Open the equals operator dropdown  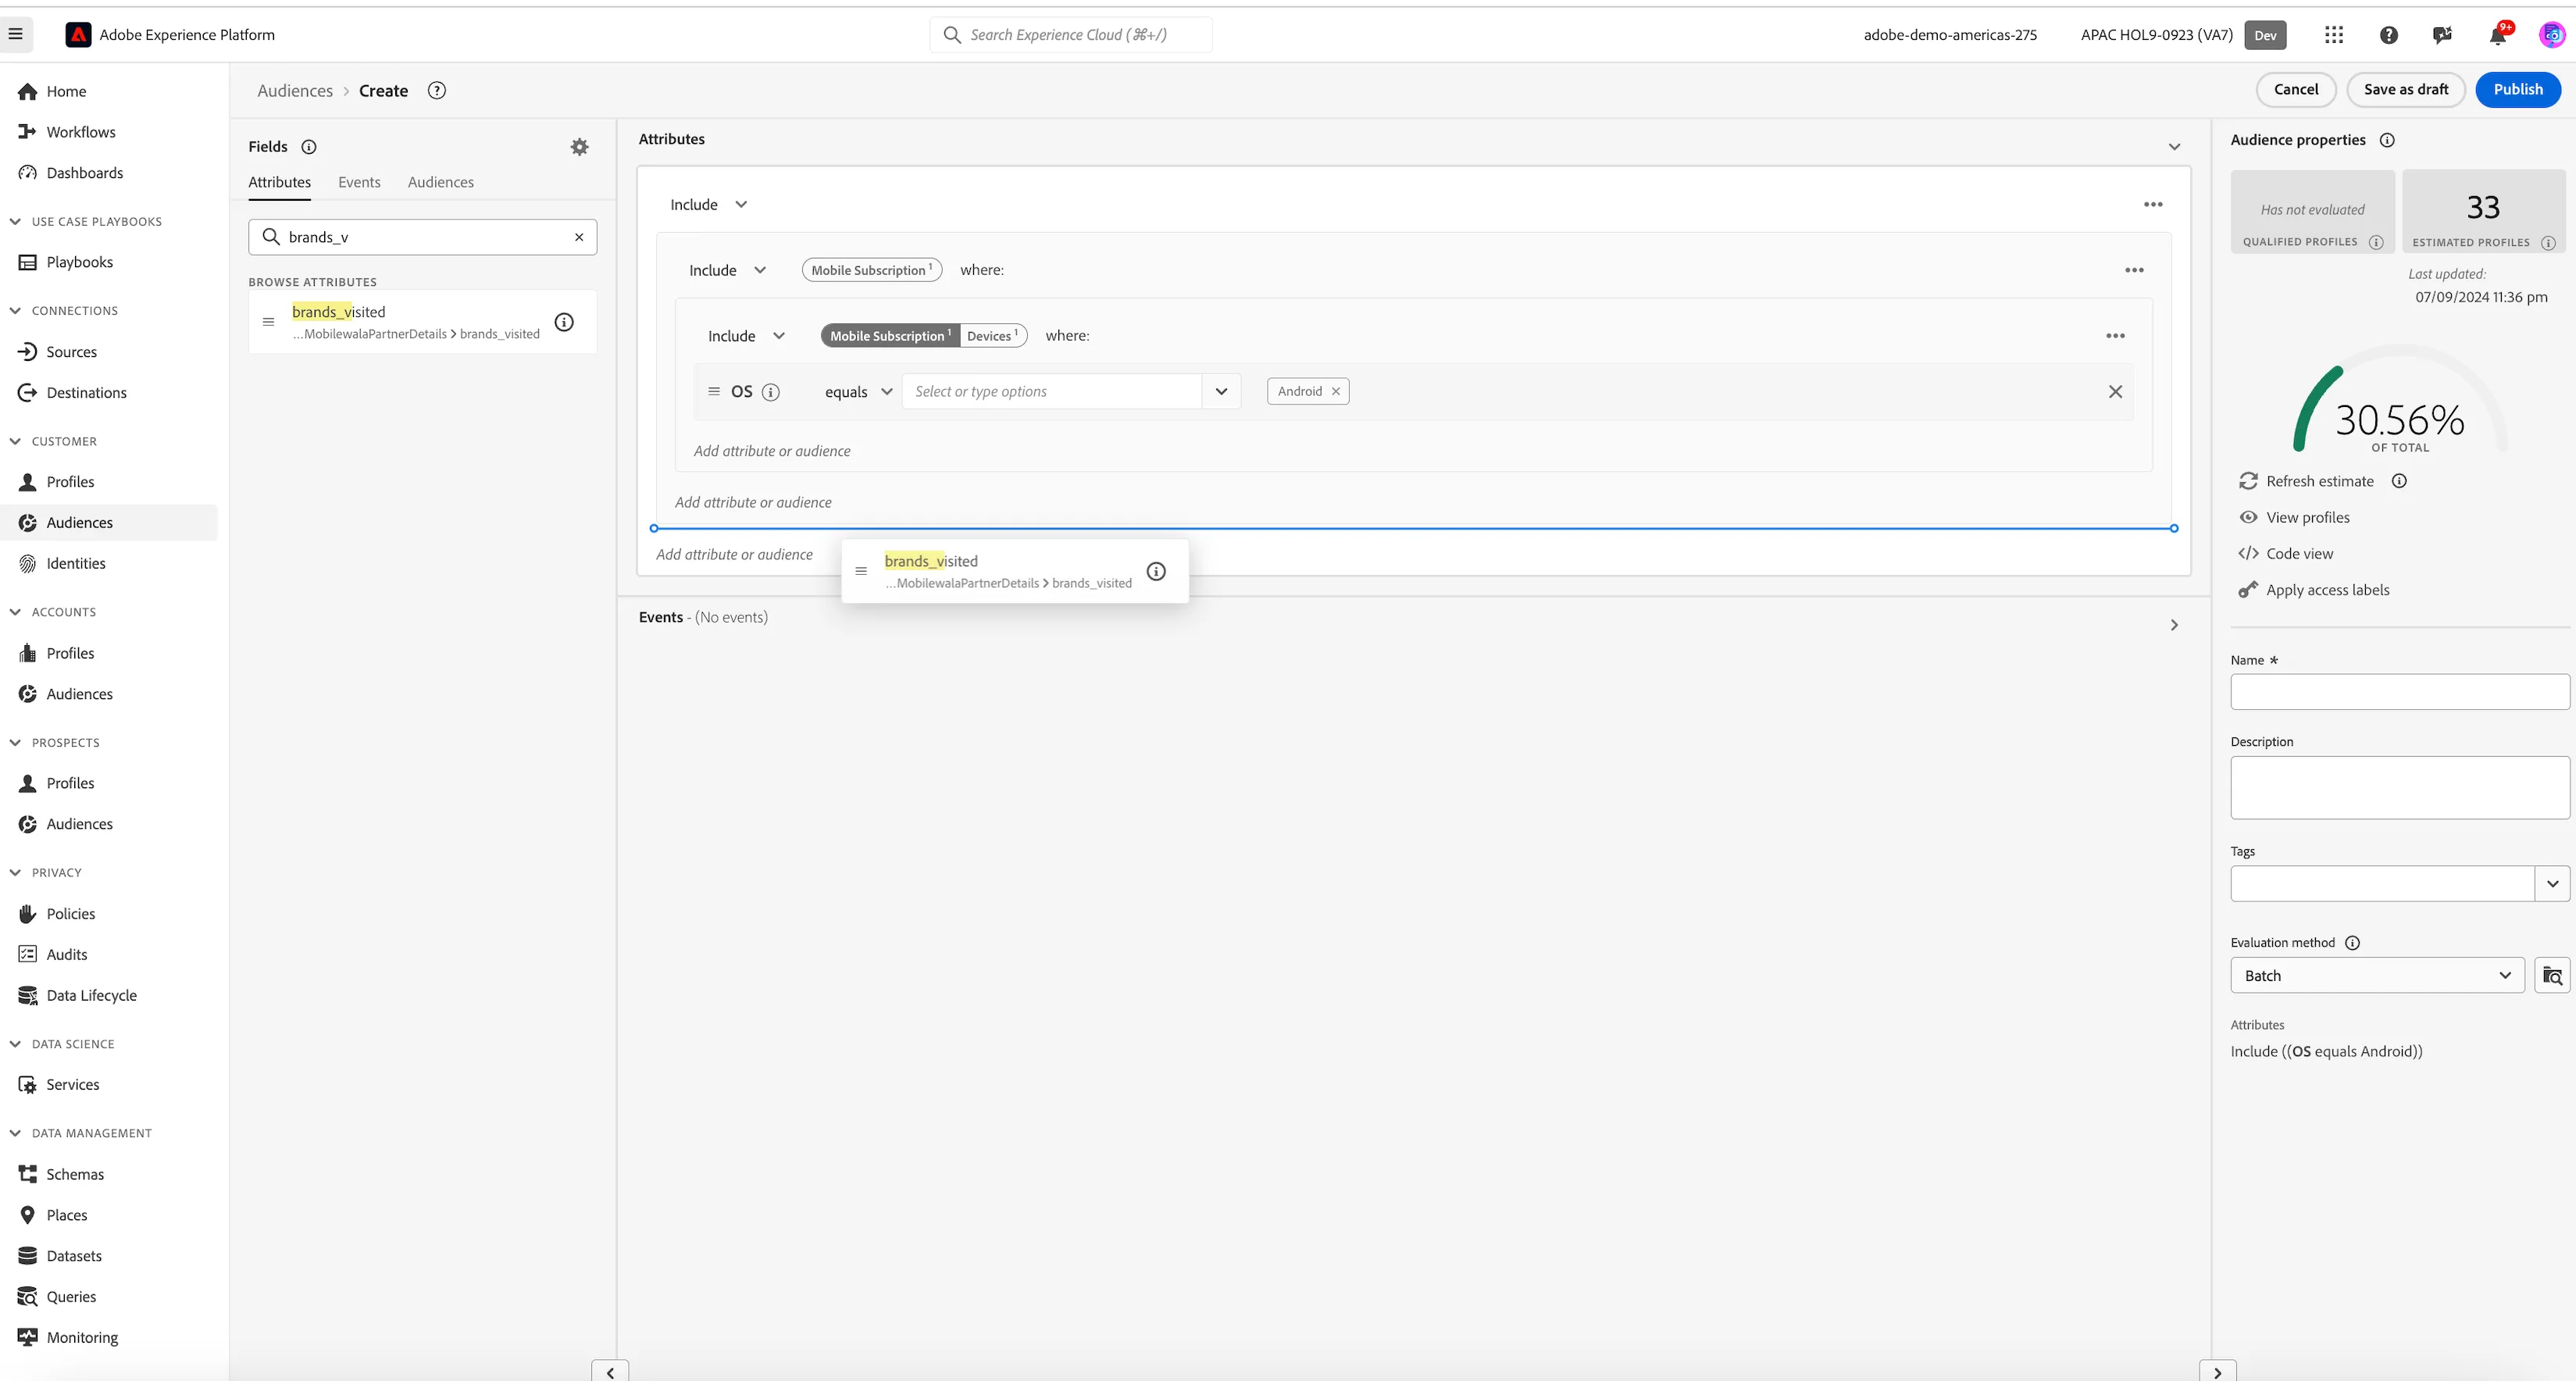[x=858, y=392]
